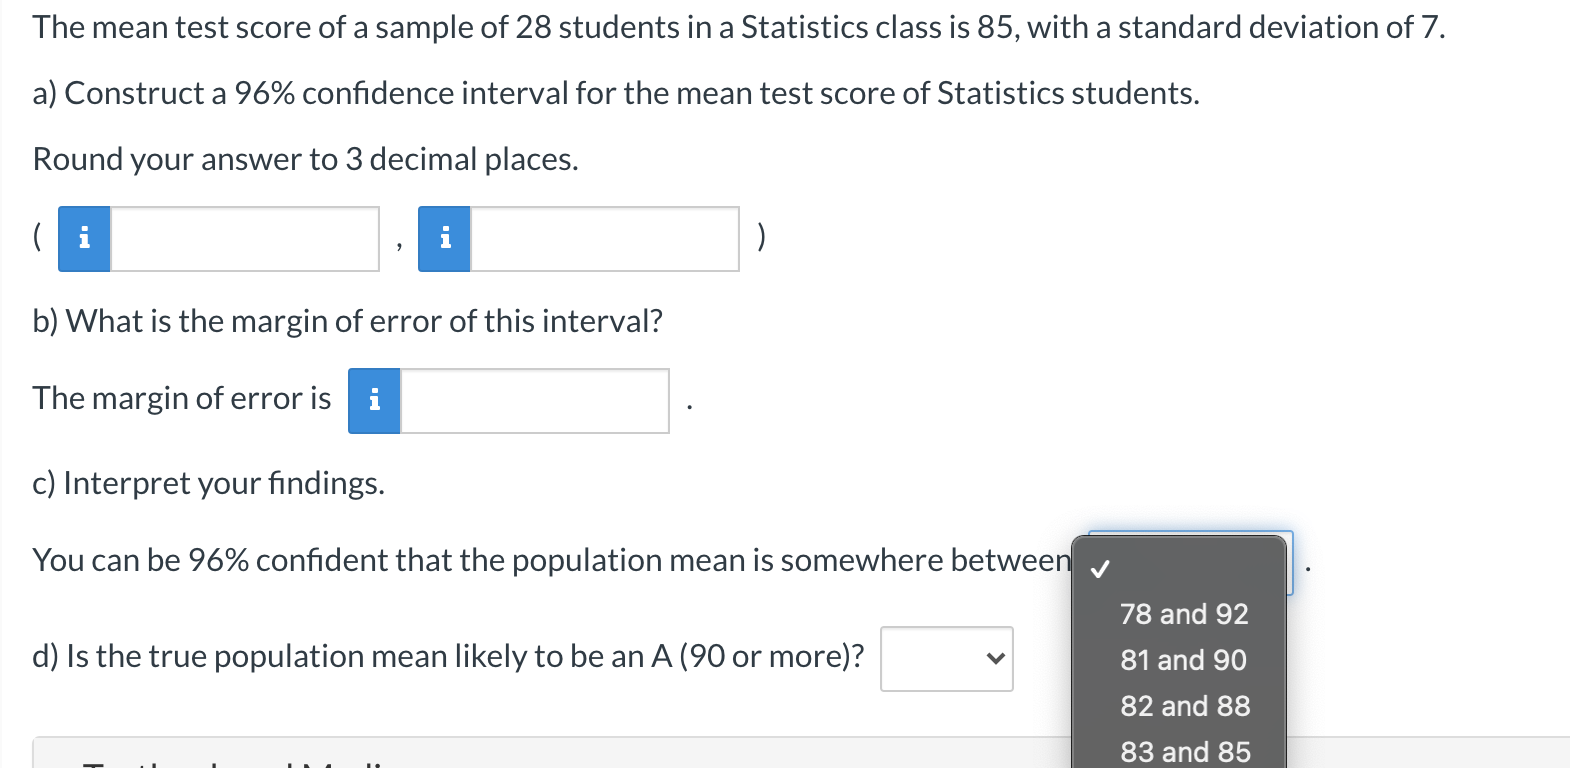
Task: Click the part d question about an A
Action: [448, 656]
